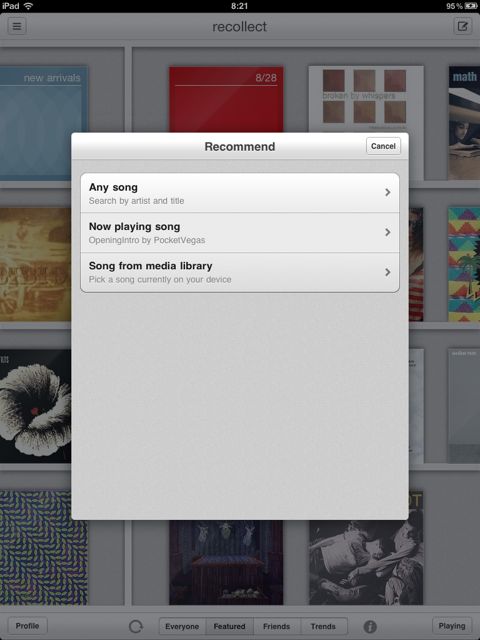Cancel the Recommend dialog
The image size is (480, 640).
(x=383, y=146)
